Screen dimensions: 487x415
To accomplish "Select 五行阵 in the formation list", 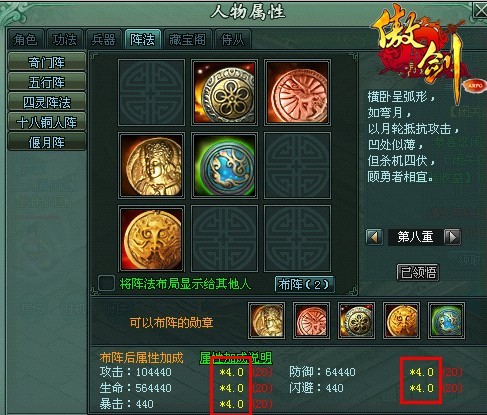I will pos(47,82).
